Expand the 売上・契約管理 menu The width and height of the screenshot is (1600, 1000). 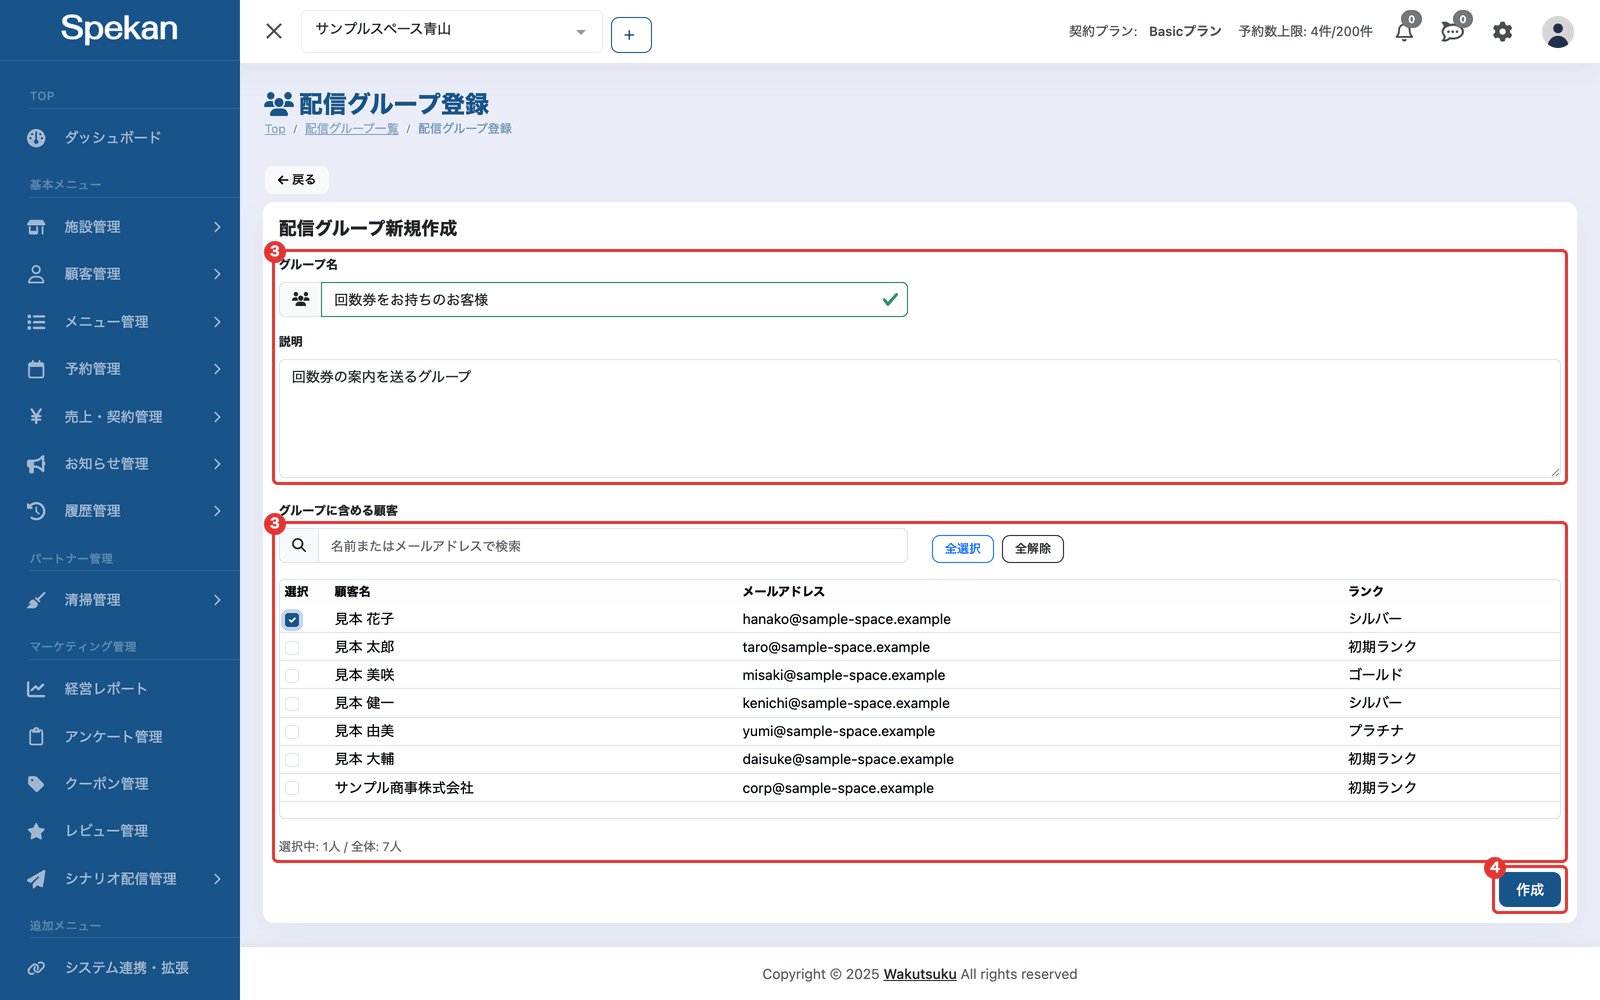pos(120,416)
